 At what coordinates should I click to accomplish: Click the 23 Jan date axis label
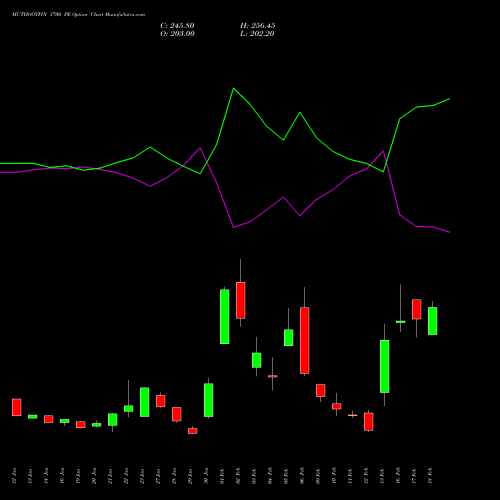click(x=142, y=476)
